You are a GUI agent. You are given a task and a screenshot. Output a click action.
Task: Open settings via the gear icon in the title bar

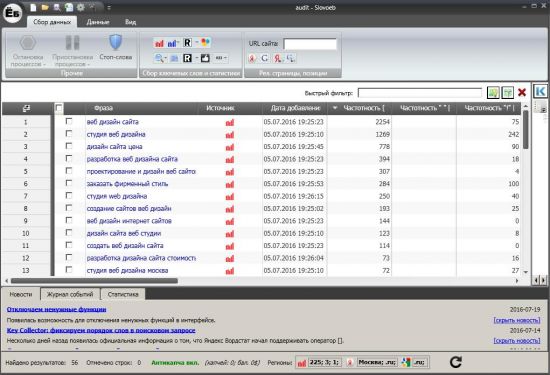80,7
